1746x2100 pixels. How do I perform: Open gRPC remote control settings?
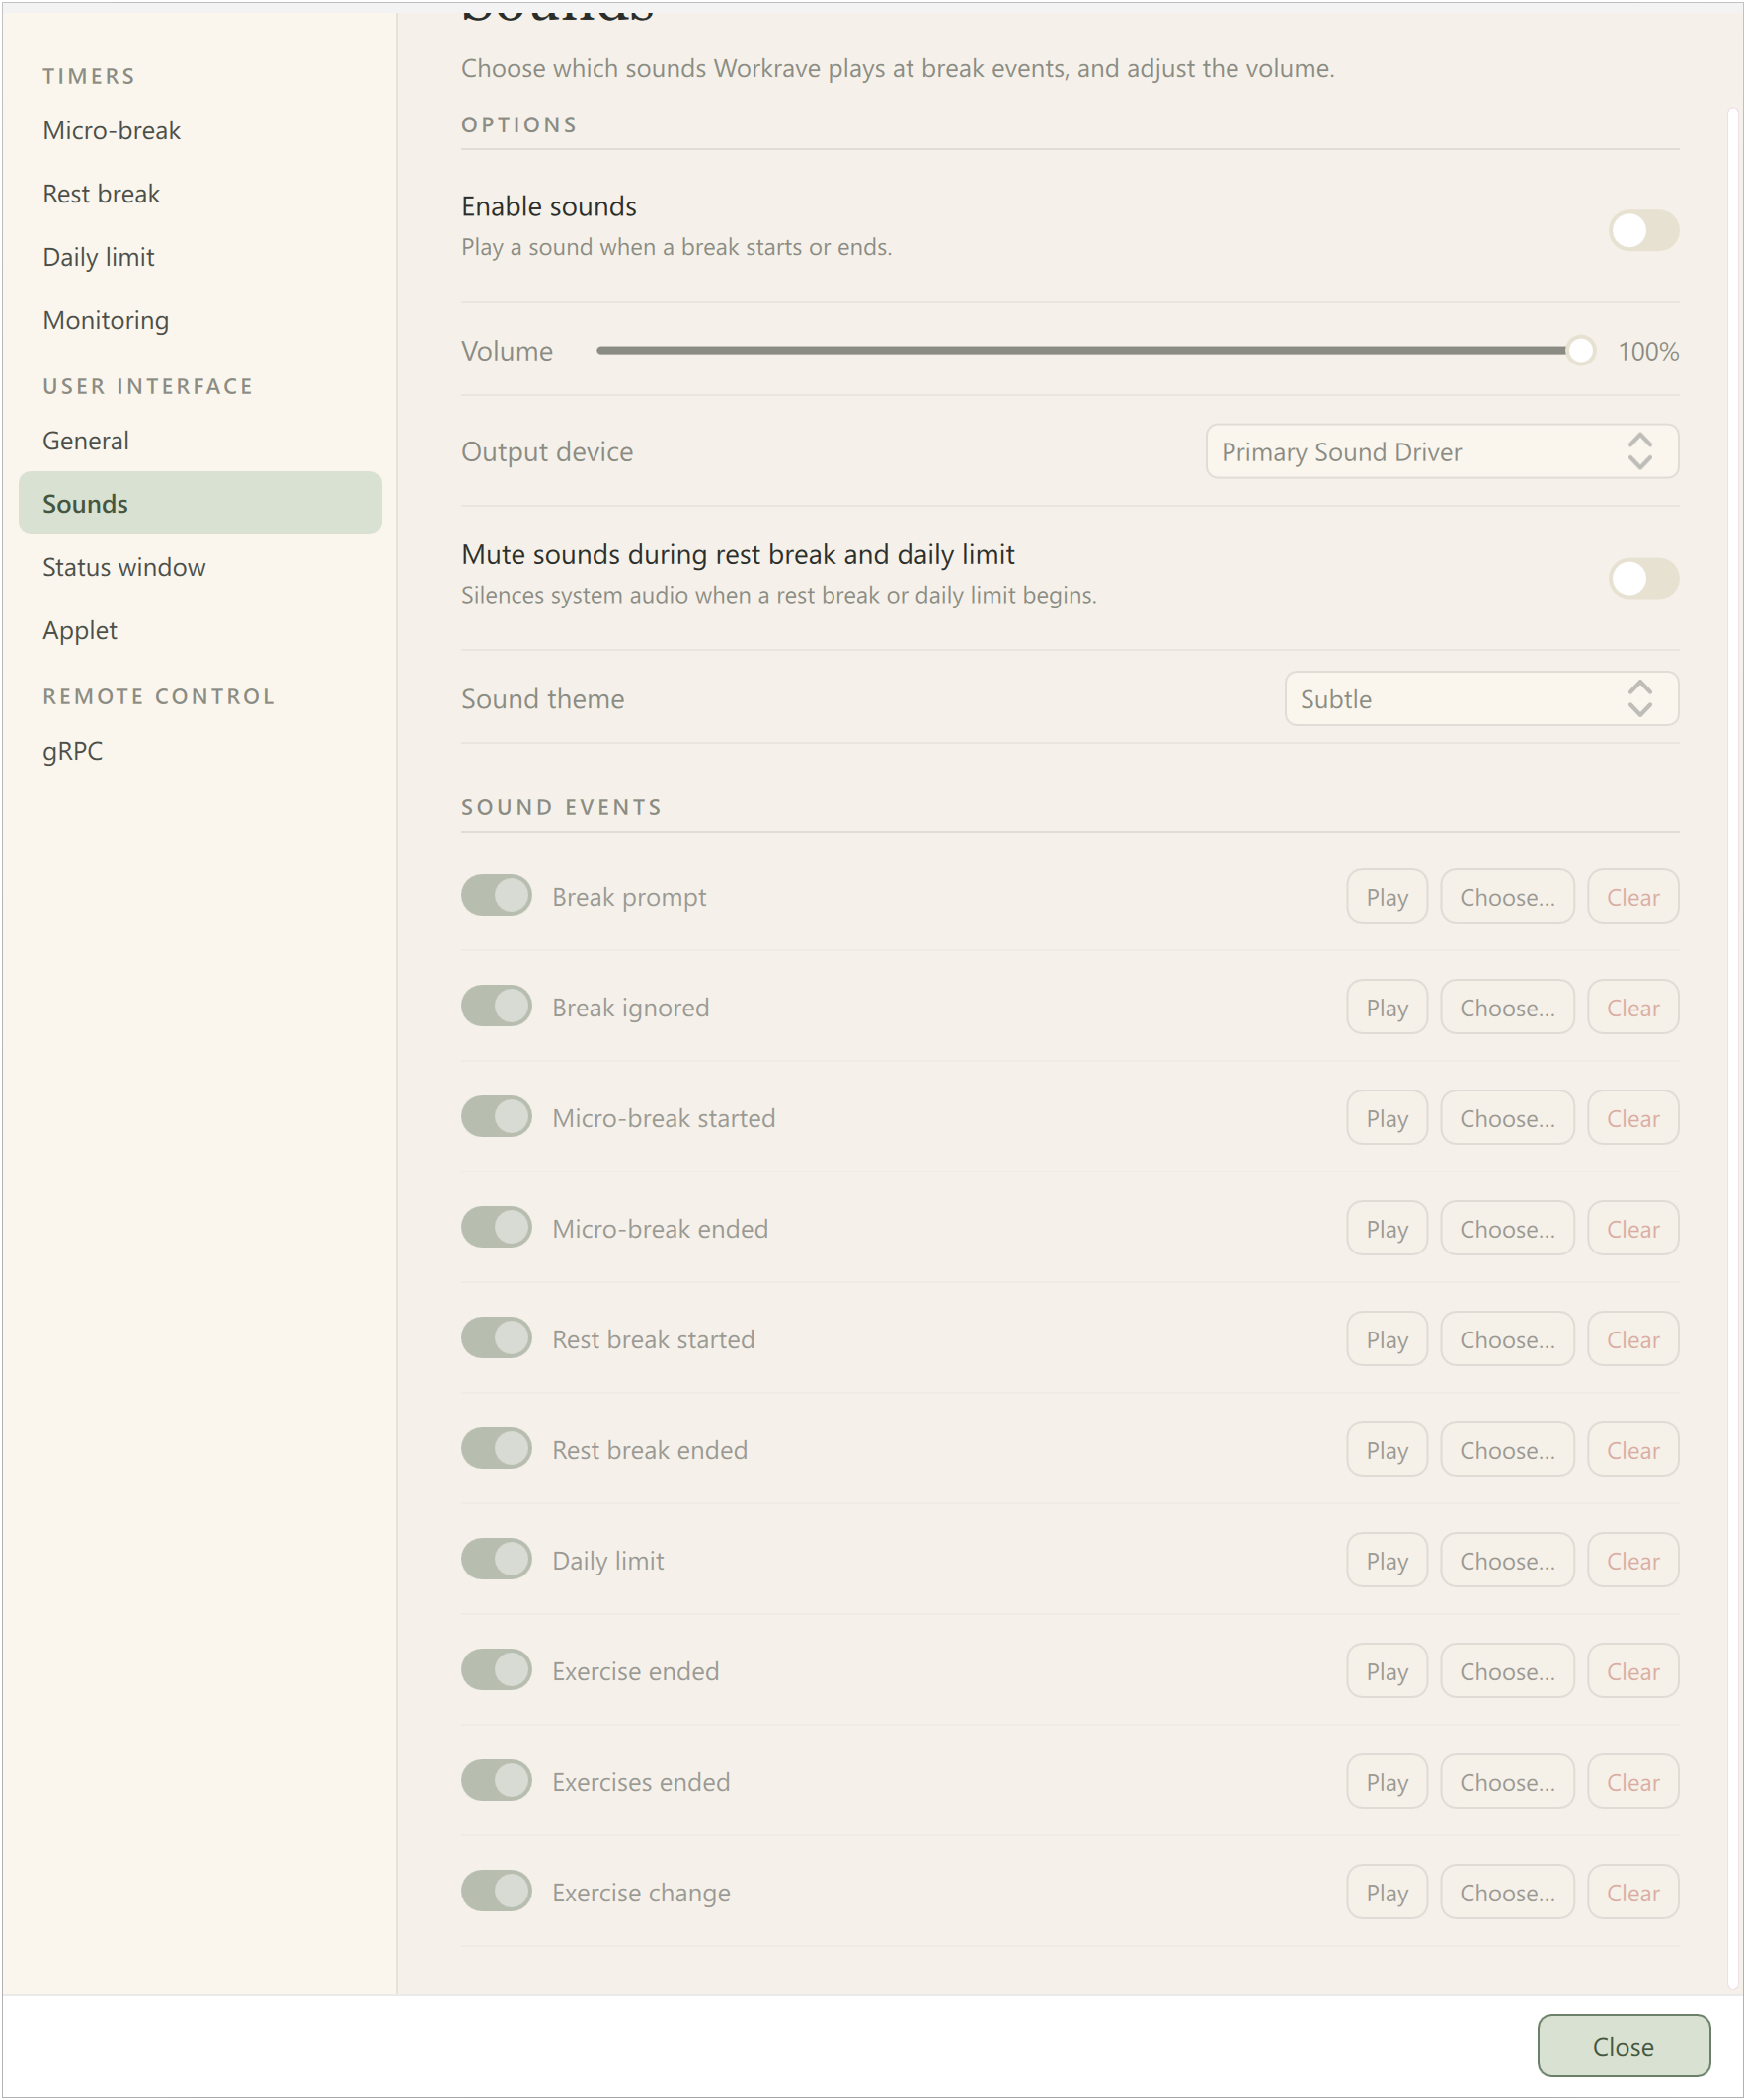200,751
